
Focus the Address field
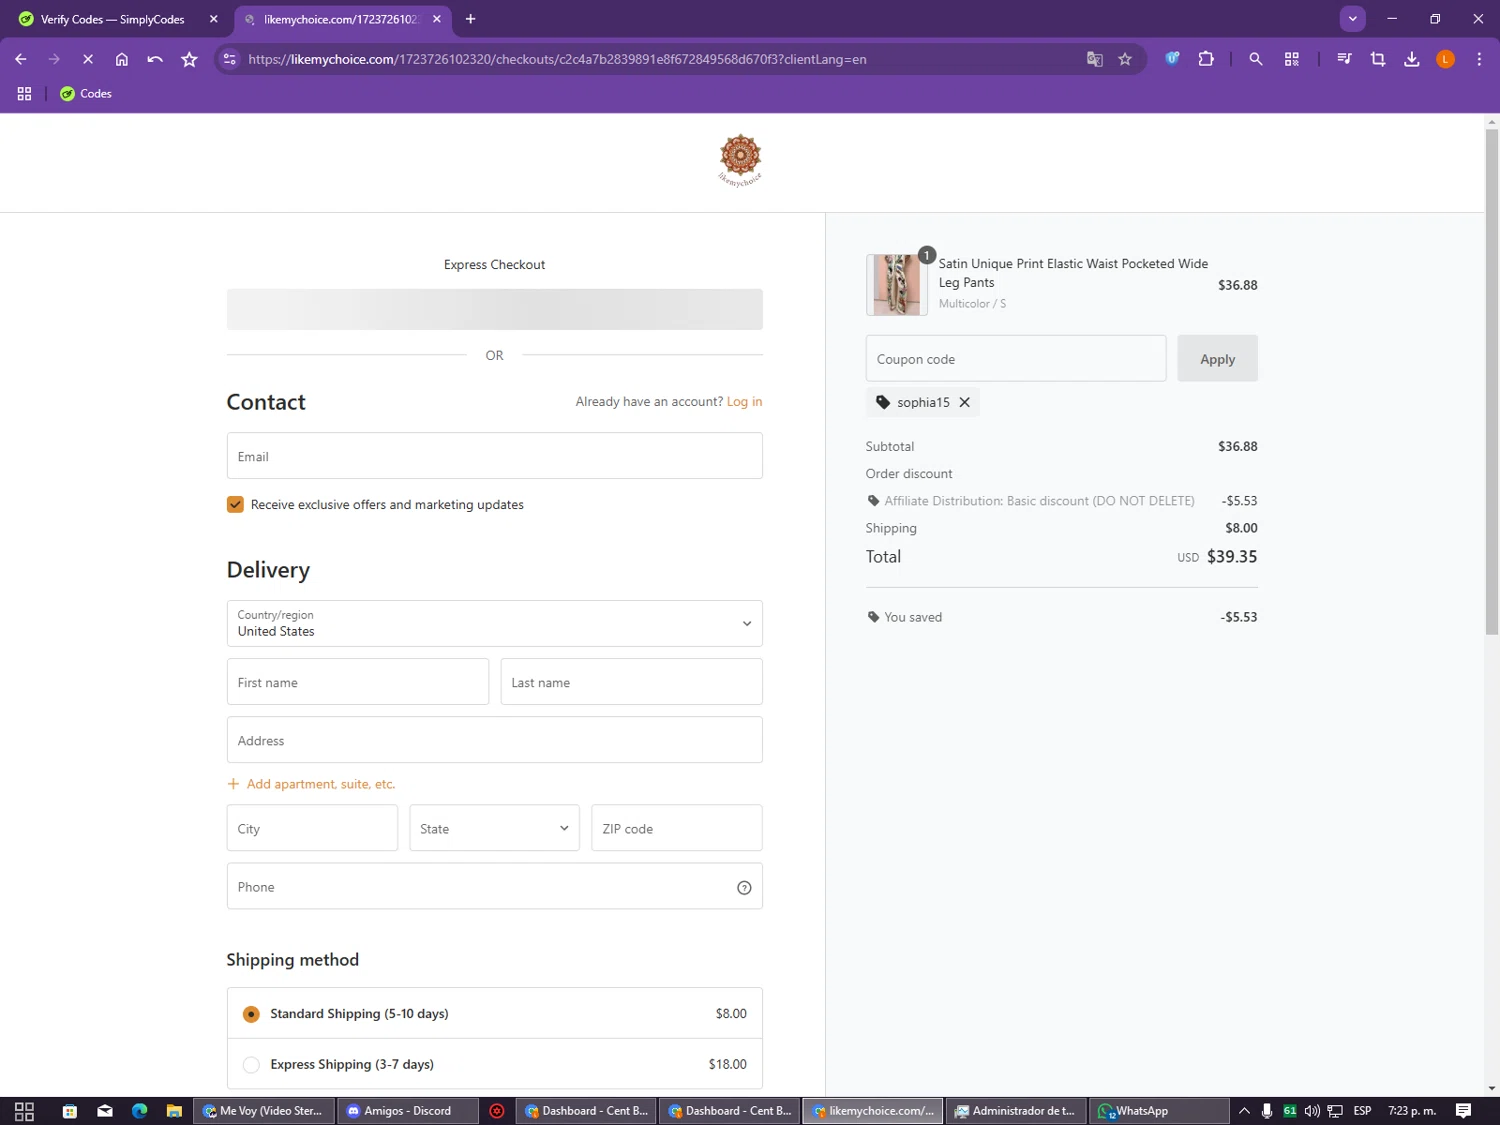(495, 740)
